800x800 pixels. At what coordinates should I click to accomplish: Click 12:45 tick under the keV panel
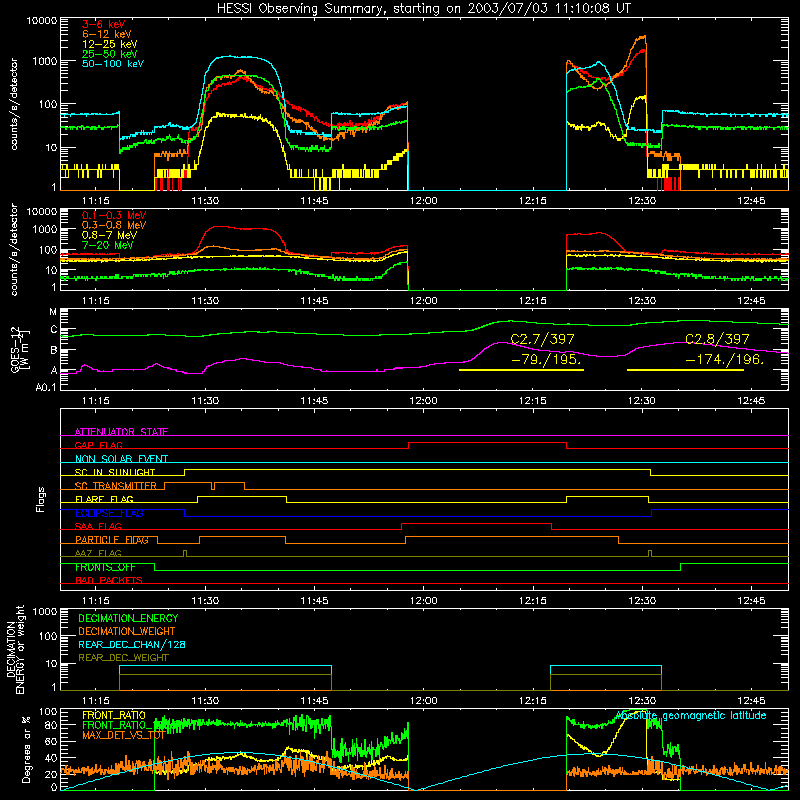751,201
